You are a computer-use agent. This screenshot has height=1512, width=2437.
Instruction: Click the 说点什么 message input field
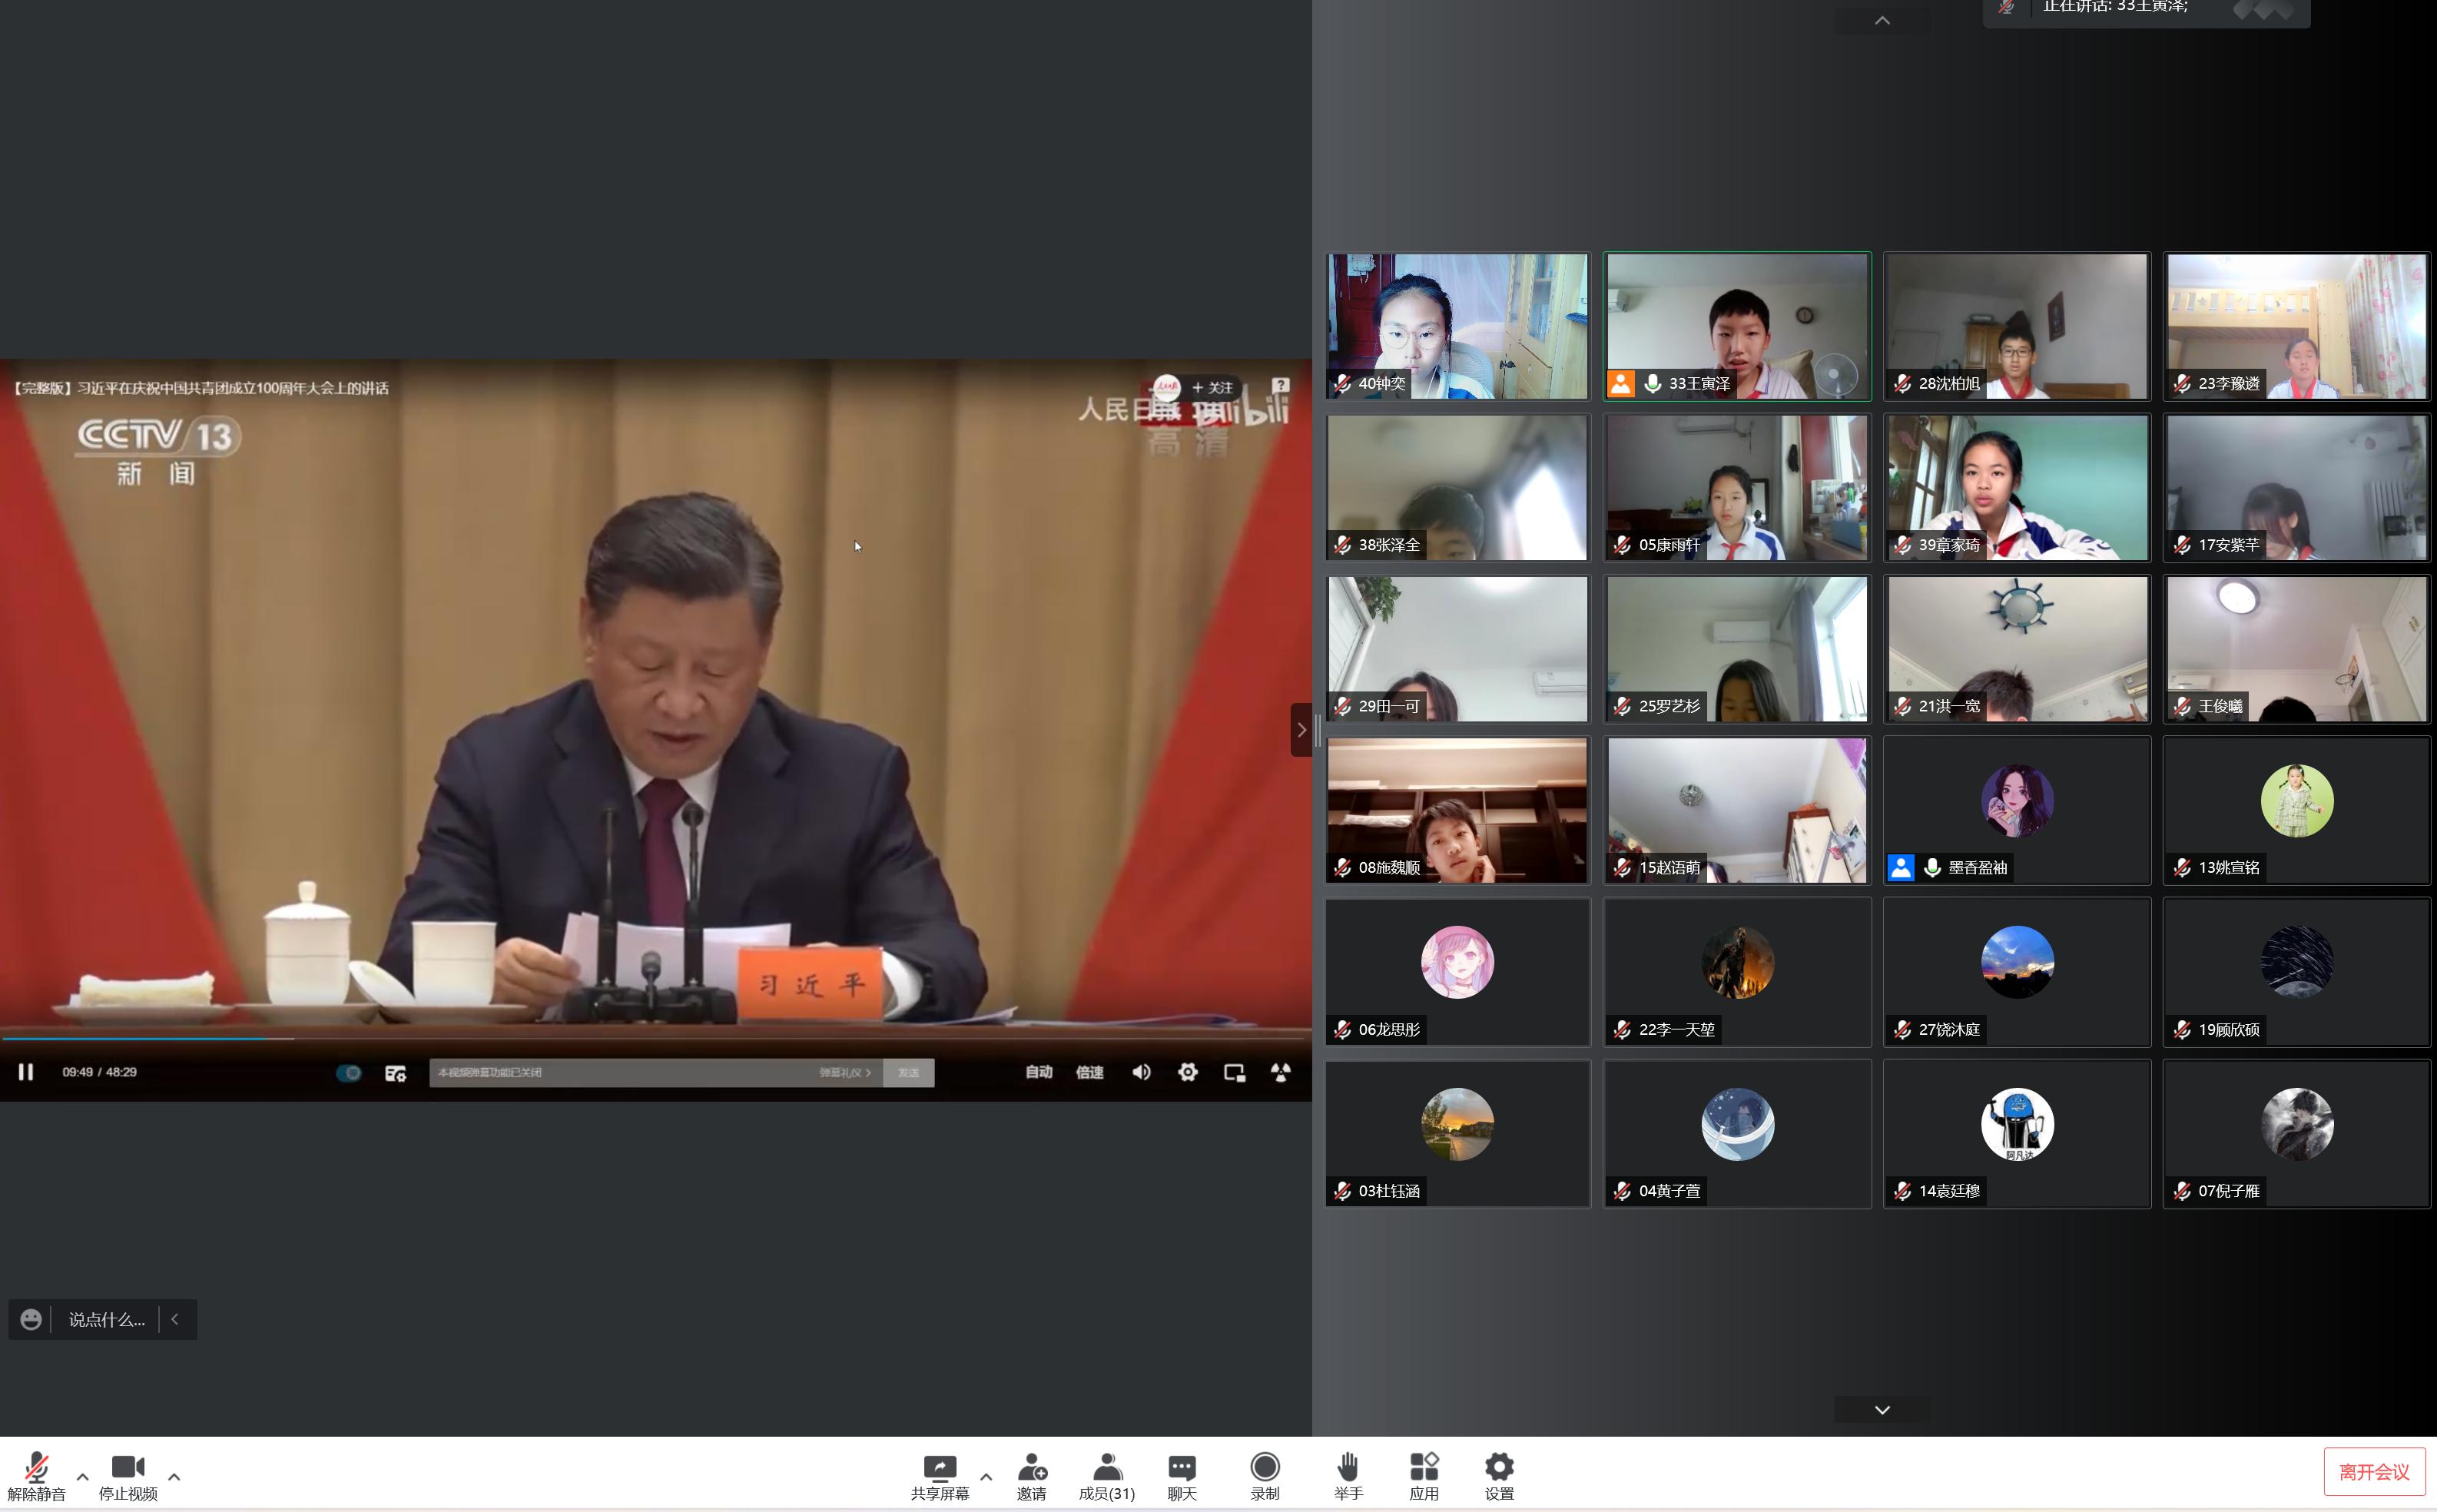[x=106, y=1320]
